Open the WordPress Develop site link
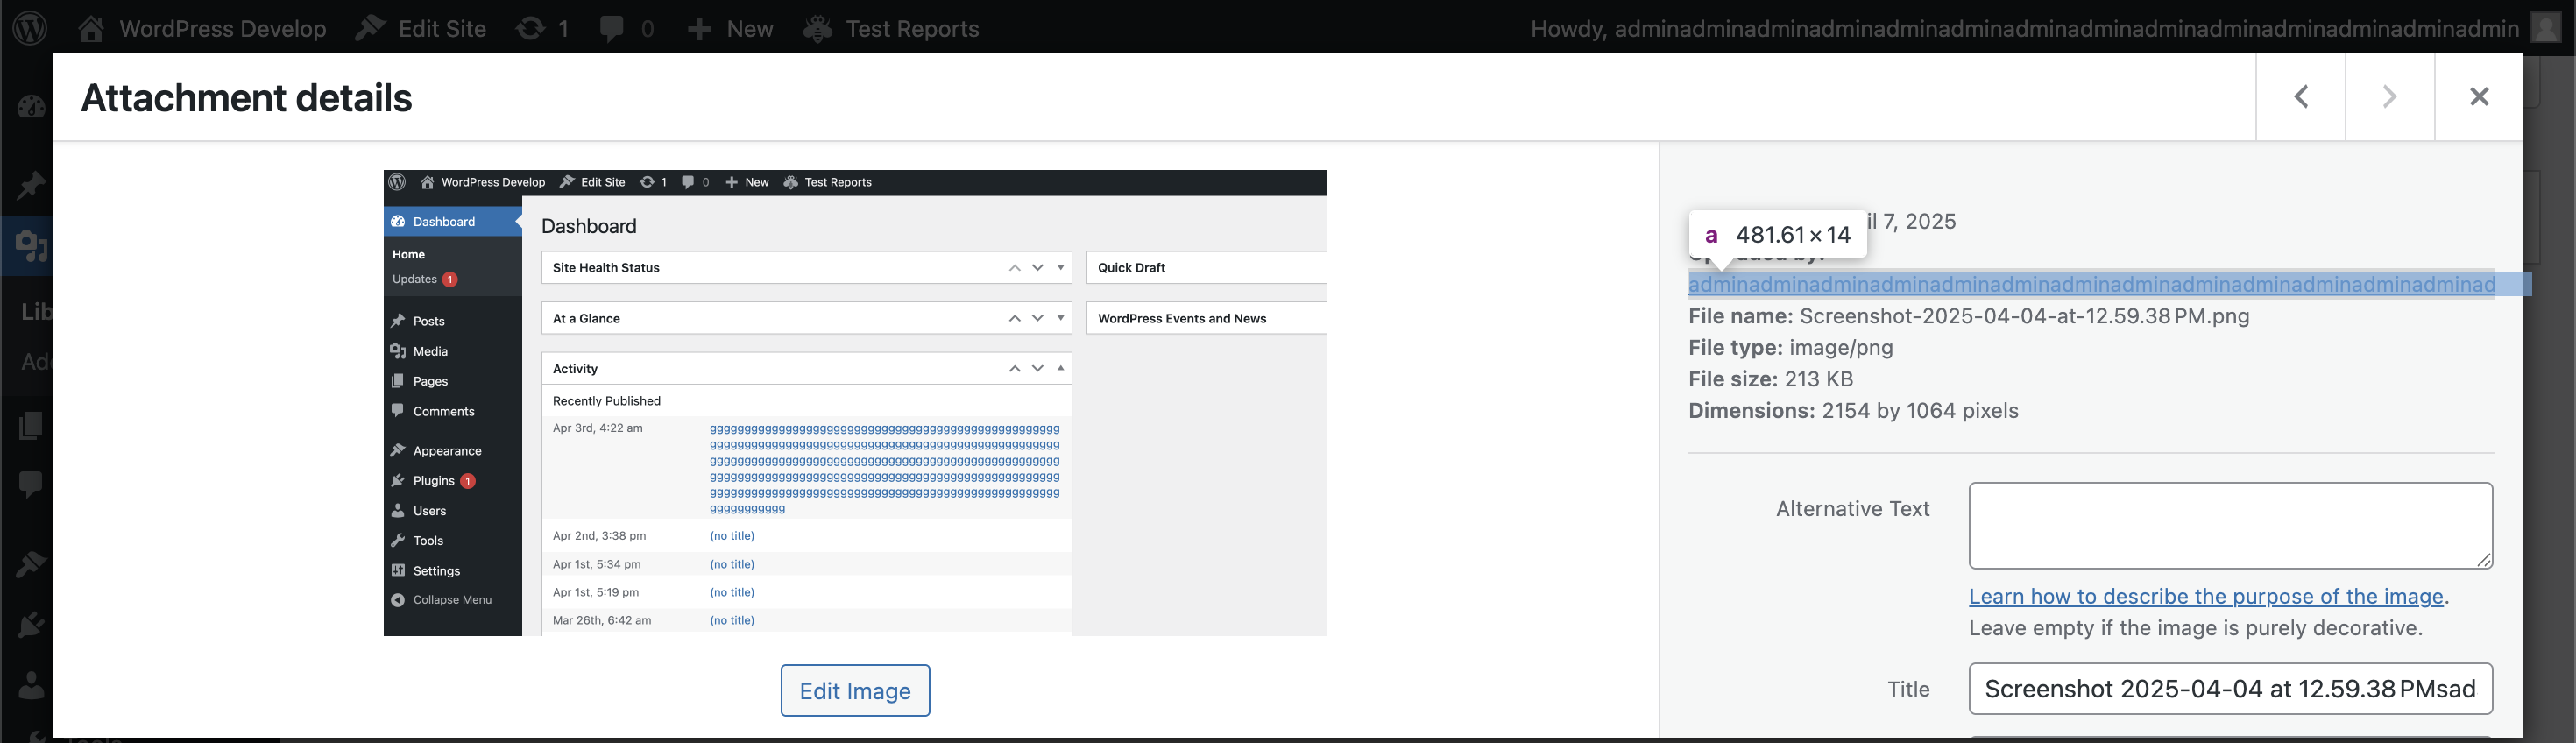Viewport: 2576px width, 743px height. pyautogui.click(x=202, y=28)
